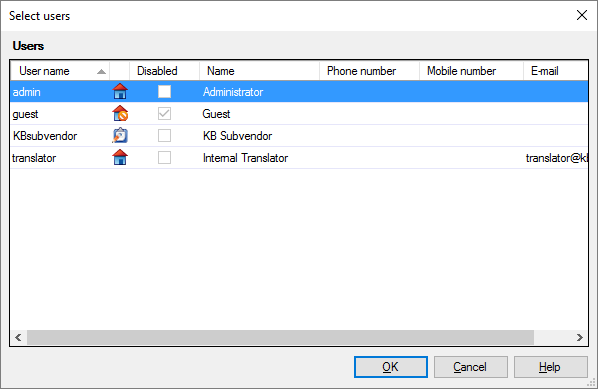The image size is (598, 389).
Task: Click the horizontal scrollbar left arrow
Action: (18, 337)
